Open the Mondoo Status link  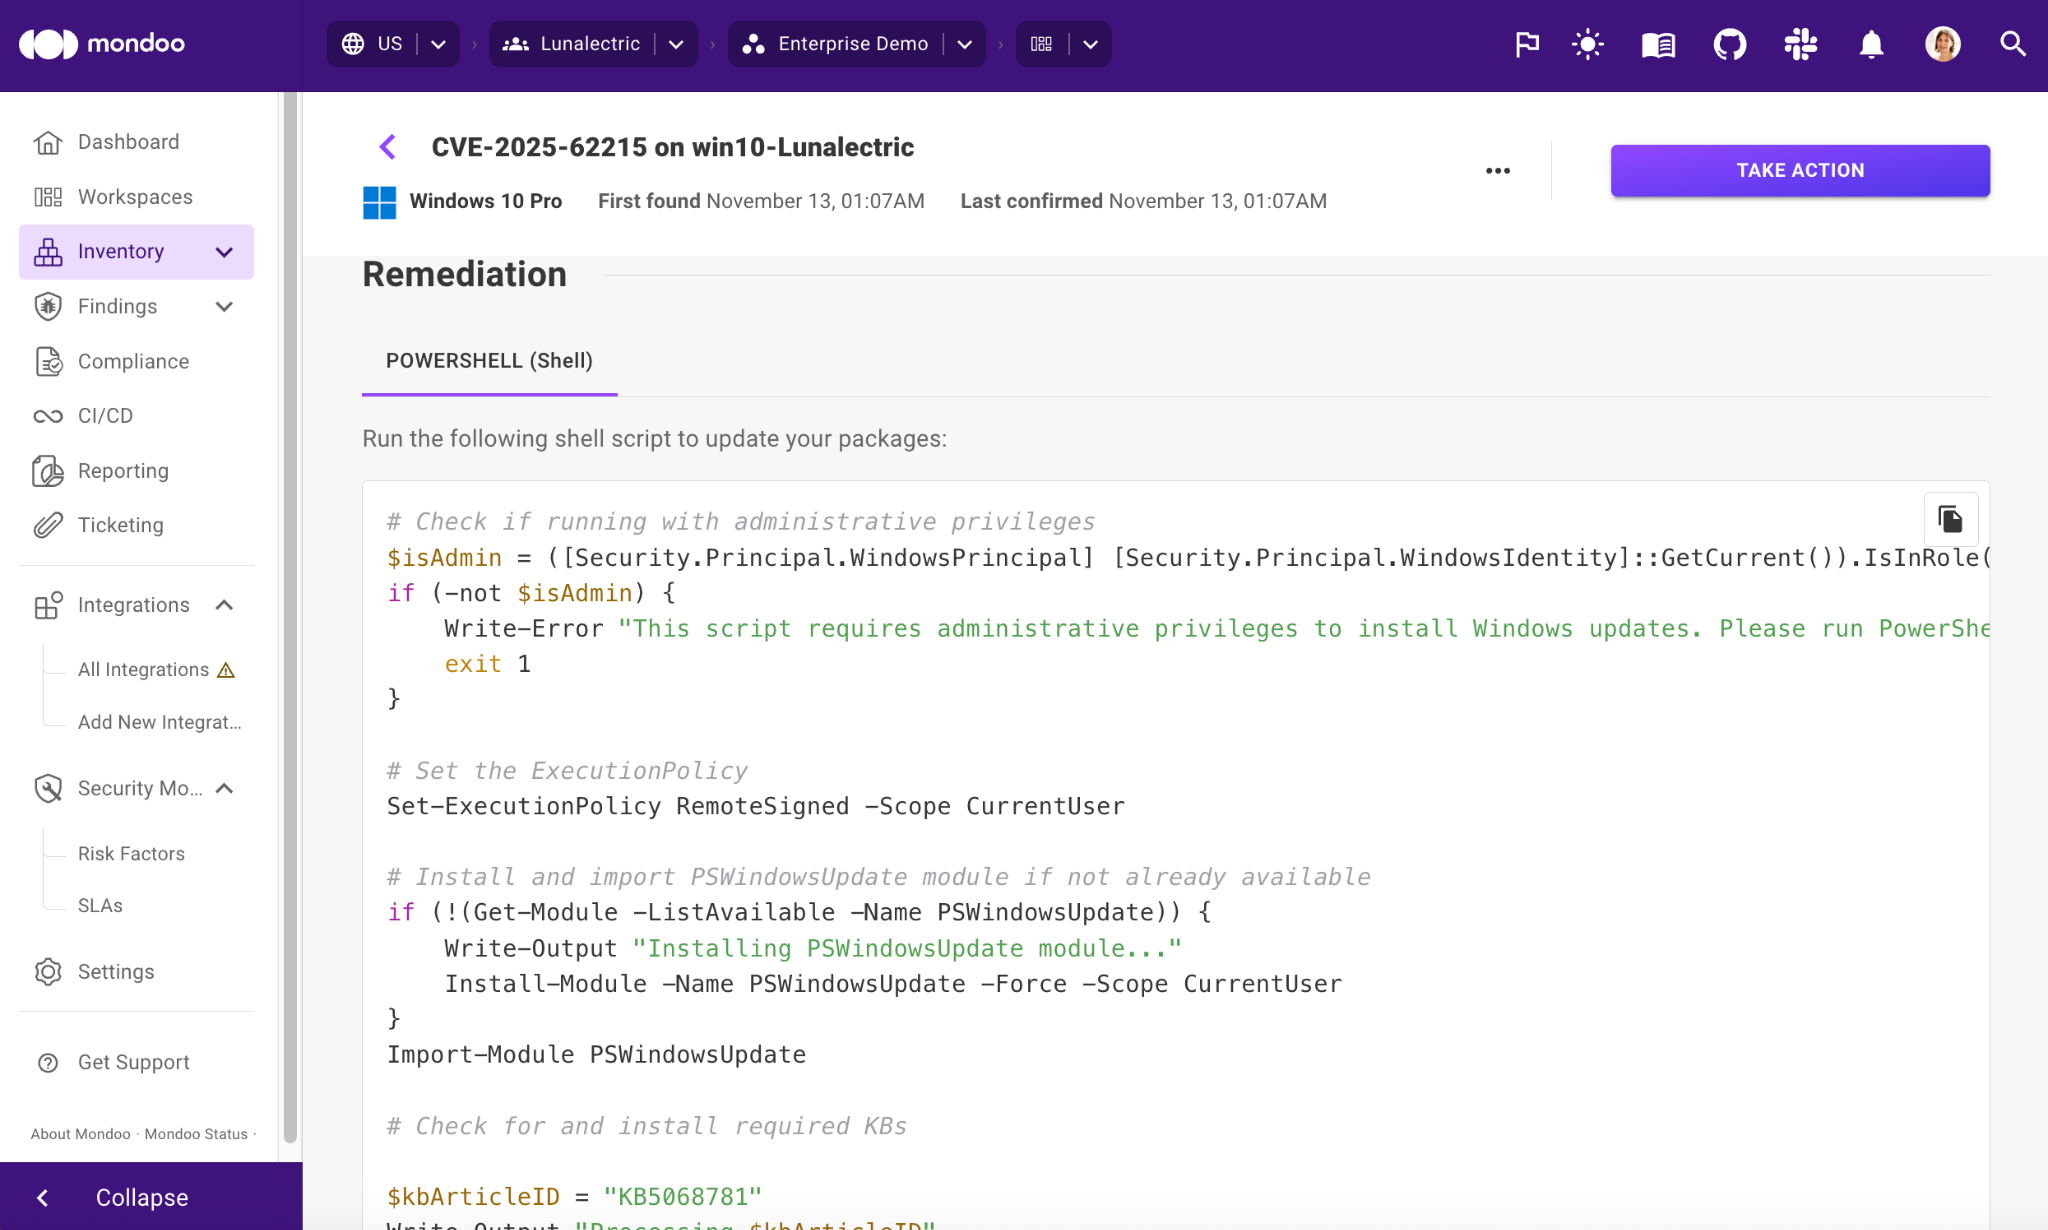coord(196,1134)
